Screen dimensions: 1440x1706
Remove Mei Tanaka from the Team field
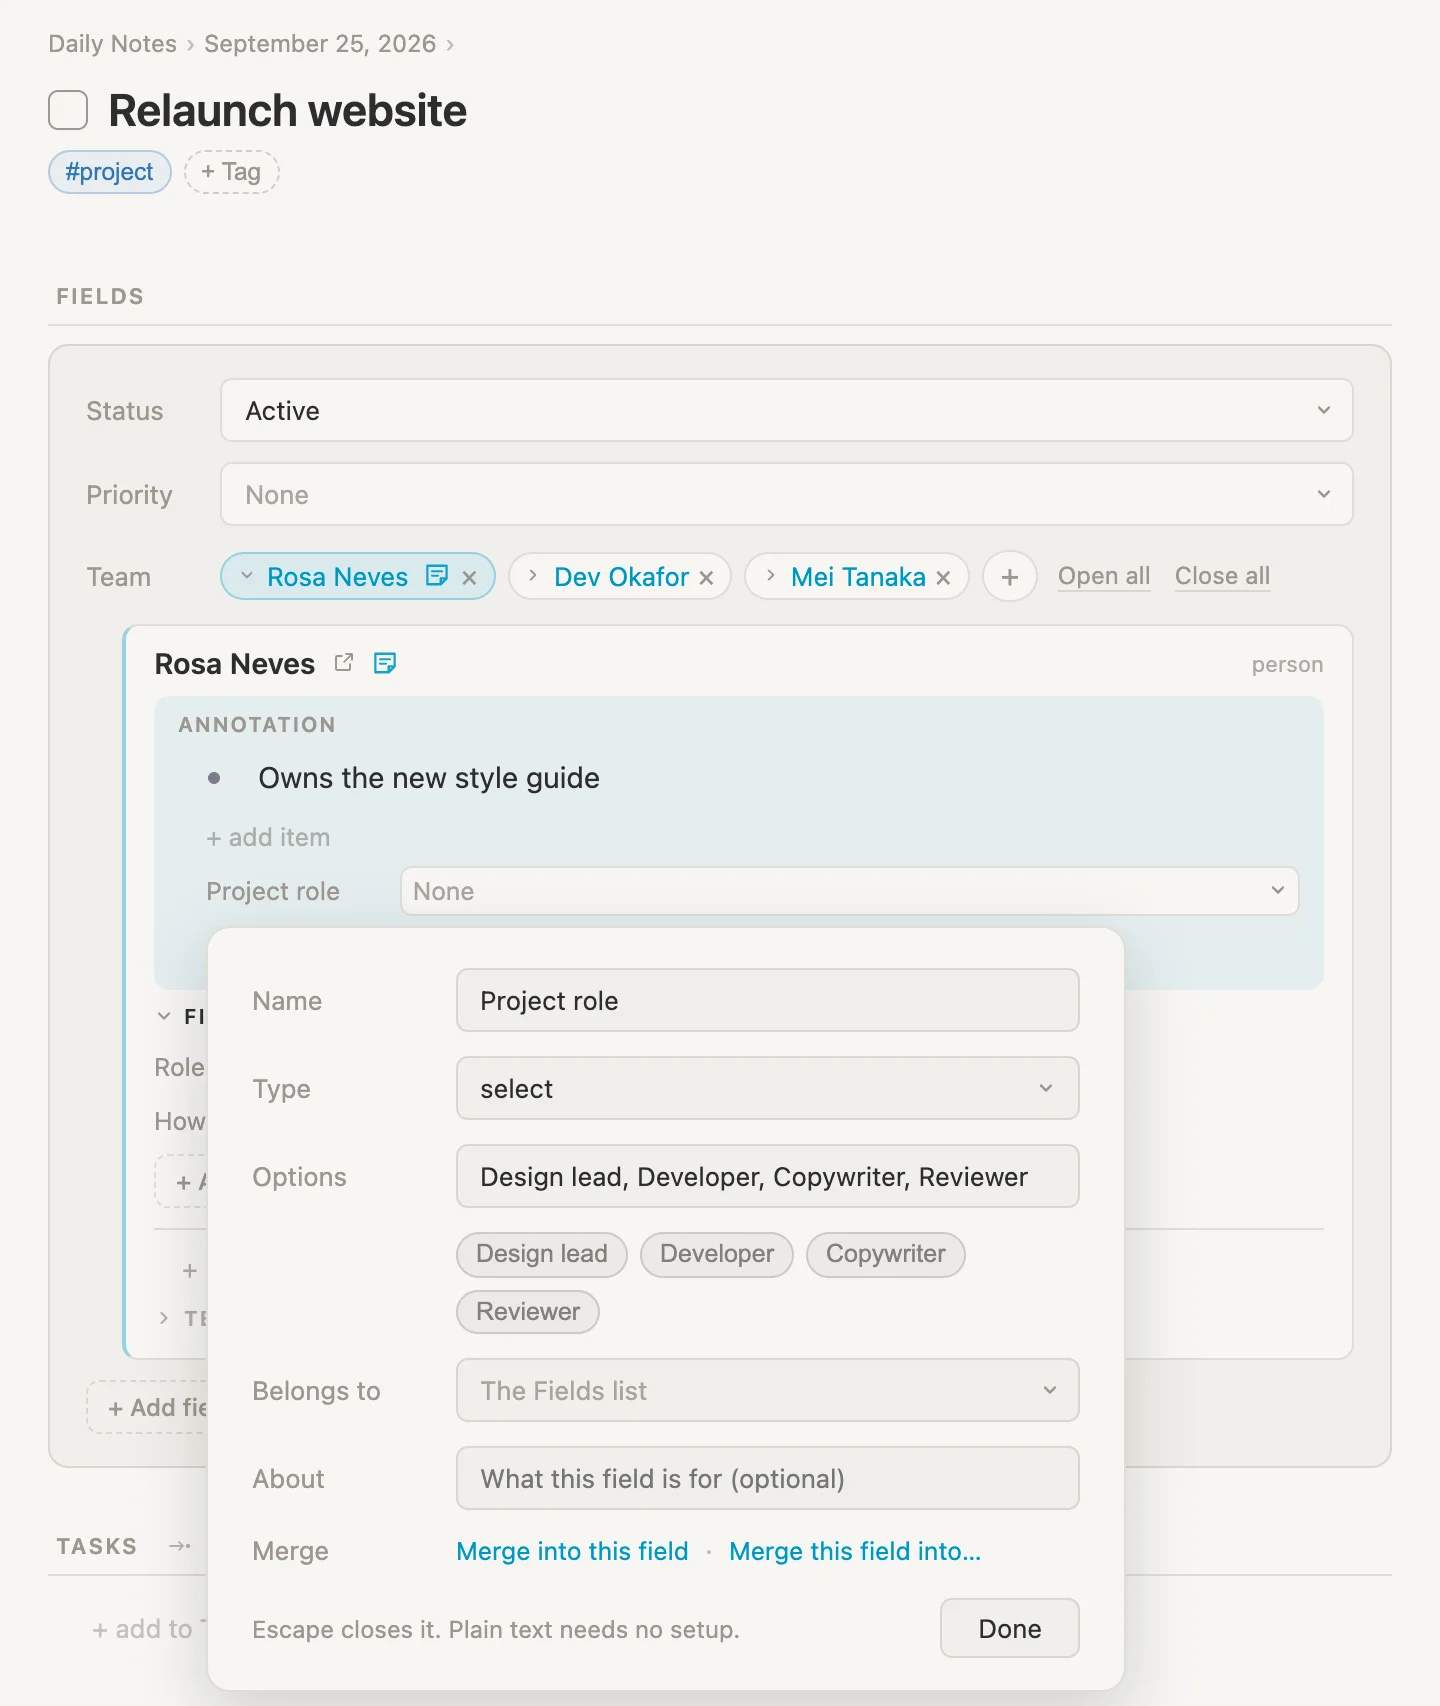coord(943,577)
